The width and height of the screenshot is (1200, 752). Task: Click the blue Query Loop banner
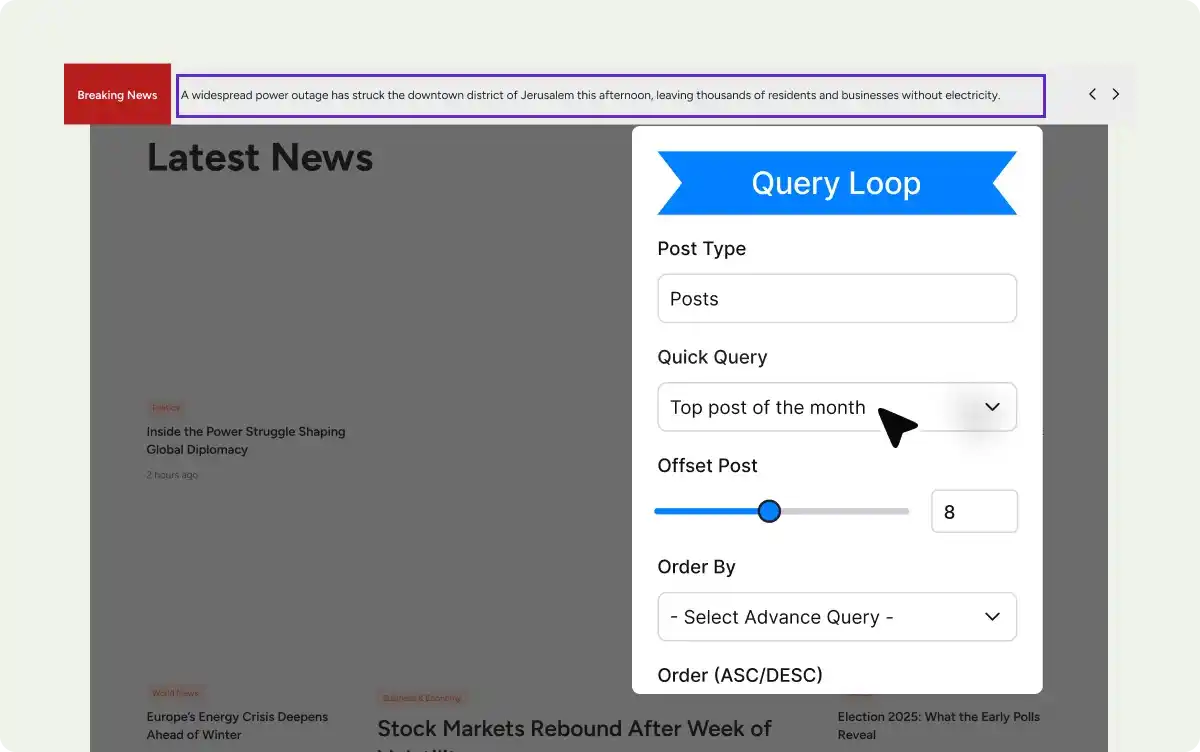836,183
